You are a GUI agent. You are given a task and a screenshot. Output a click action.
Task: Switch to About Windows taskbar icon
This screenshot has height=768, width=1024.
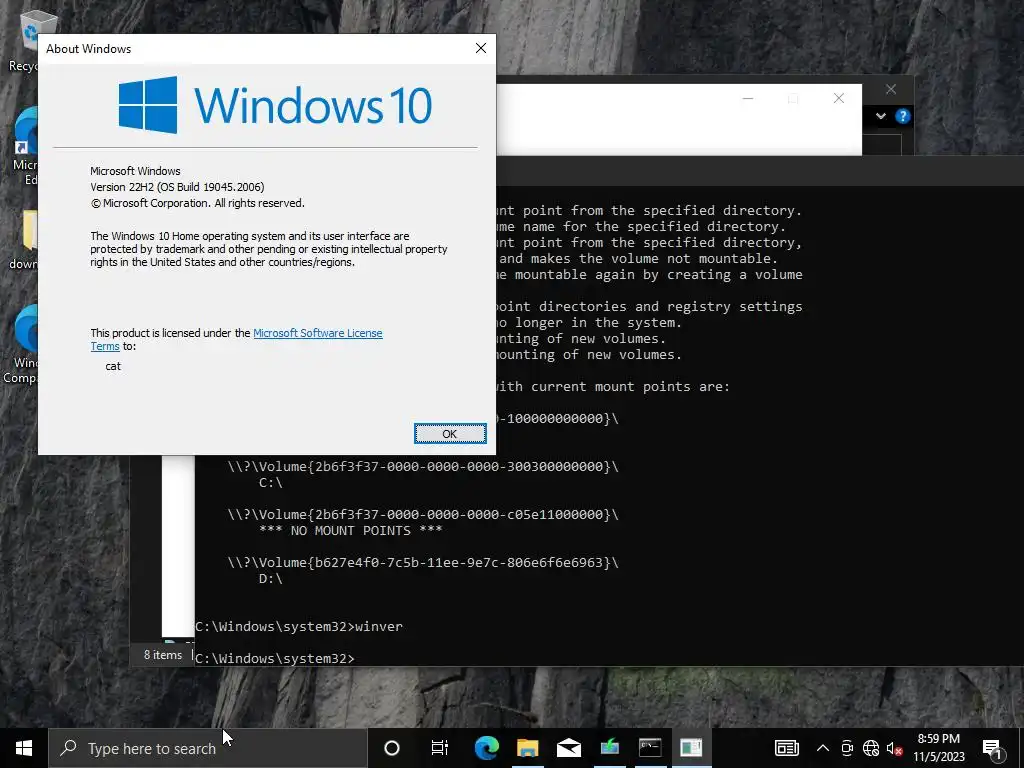(692, 748)
